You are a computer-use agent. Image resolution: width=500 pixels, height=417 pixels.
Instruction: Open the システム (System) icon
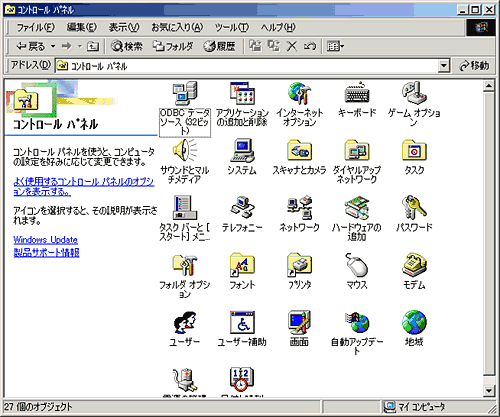click(x=242, y=150)
